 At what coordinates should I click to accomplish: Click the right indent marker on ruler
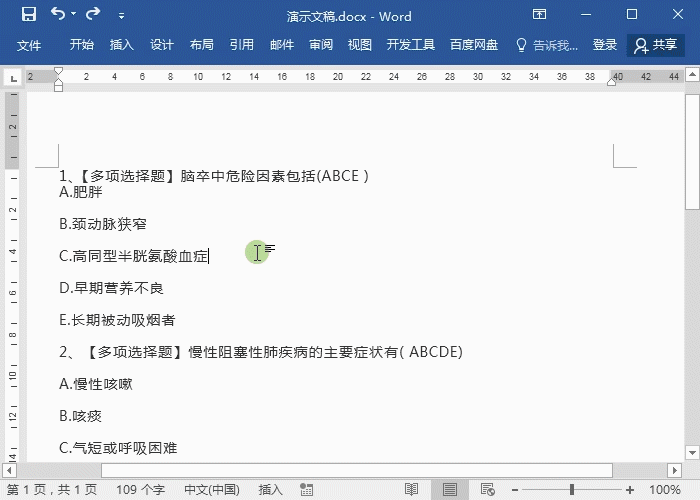pos(612,81)
